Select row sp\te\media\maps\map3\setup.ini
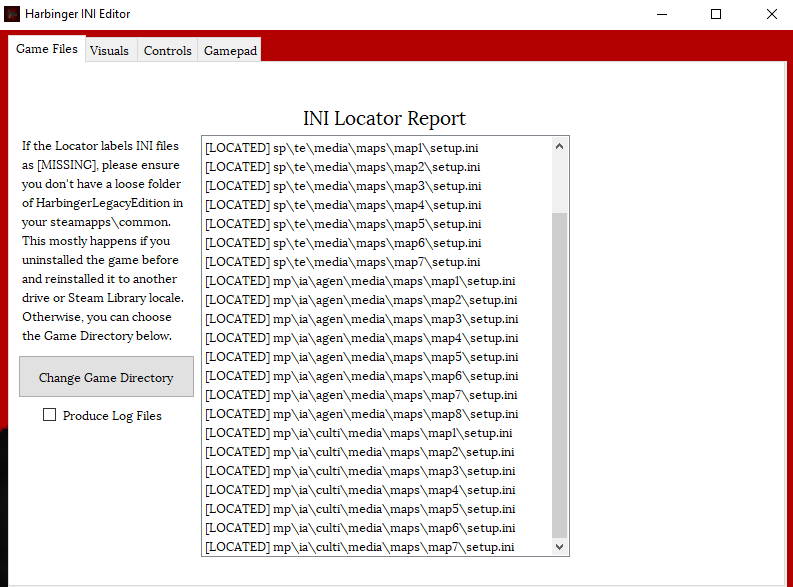Viewport: 793px width, 587px height. [x=377, y=186]
